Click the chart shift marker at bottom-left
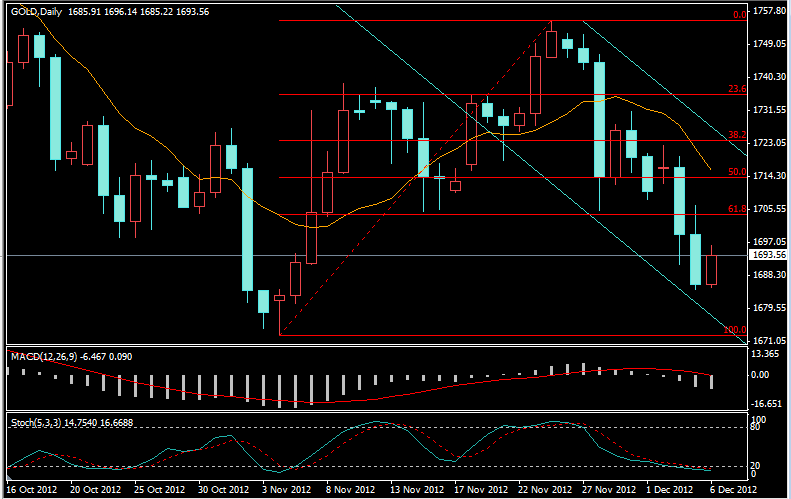This screenshot has height=499, width=791. (9, 475)
